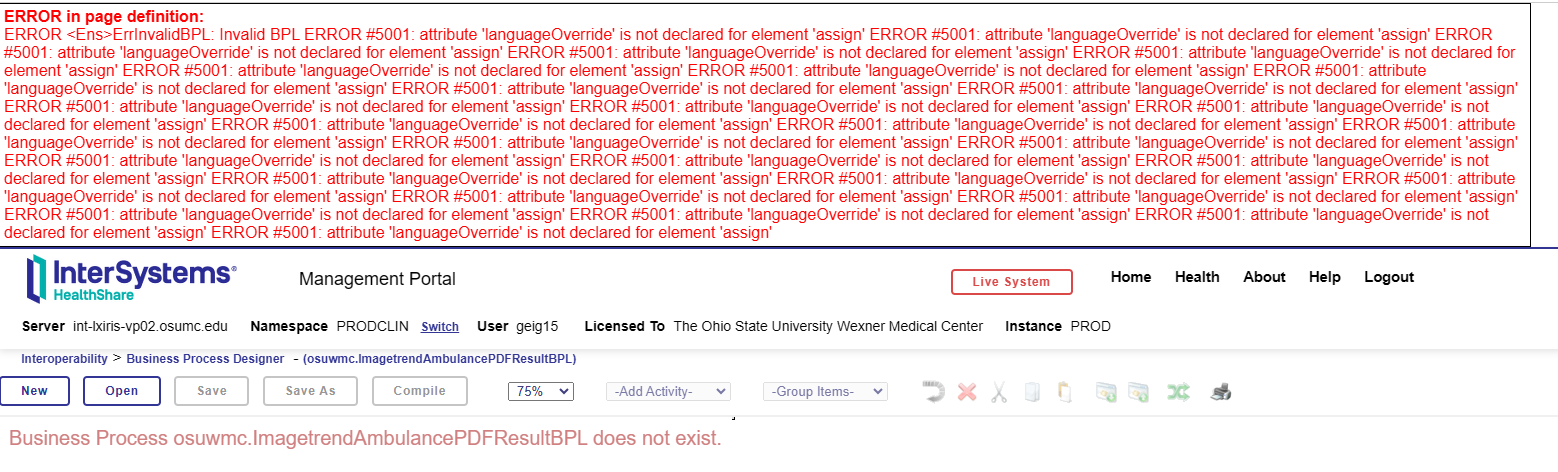
Task: Open the Home menu
Action: click(x=1131, y=277)
